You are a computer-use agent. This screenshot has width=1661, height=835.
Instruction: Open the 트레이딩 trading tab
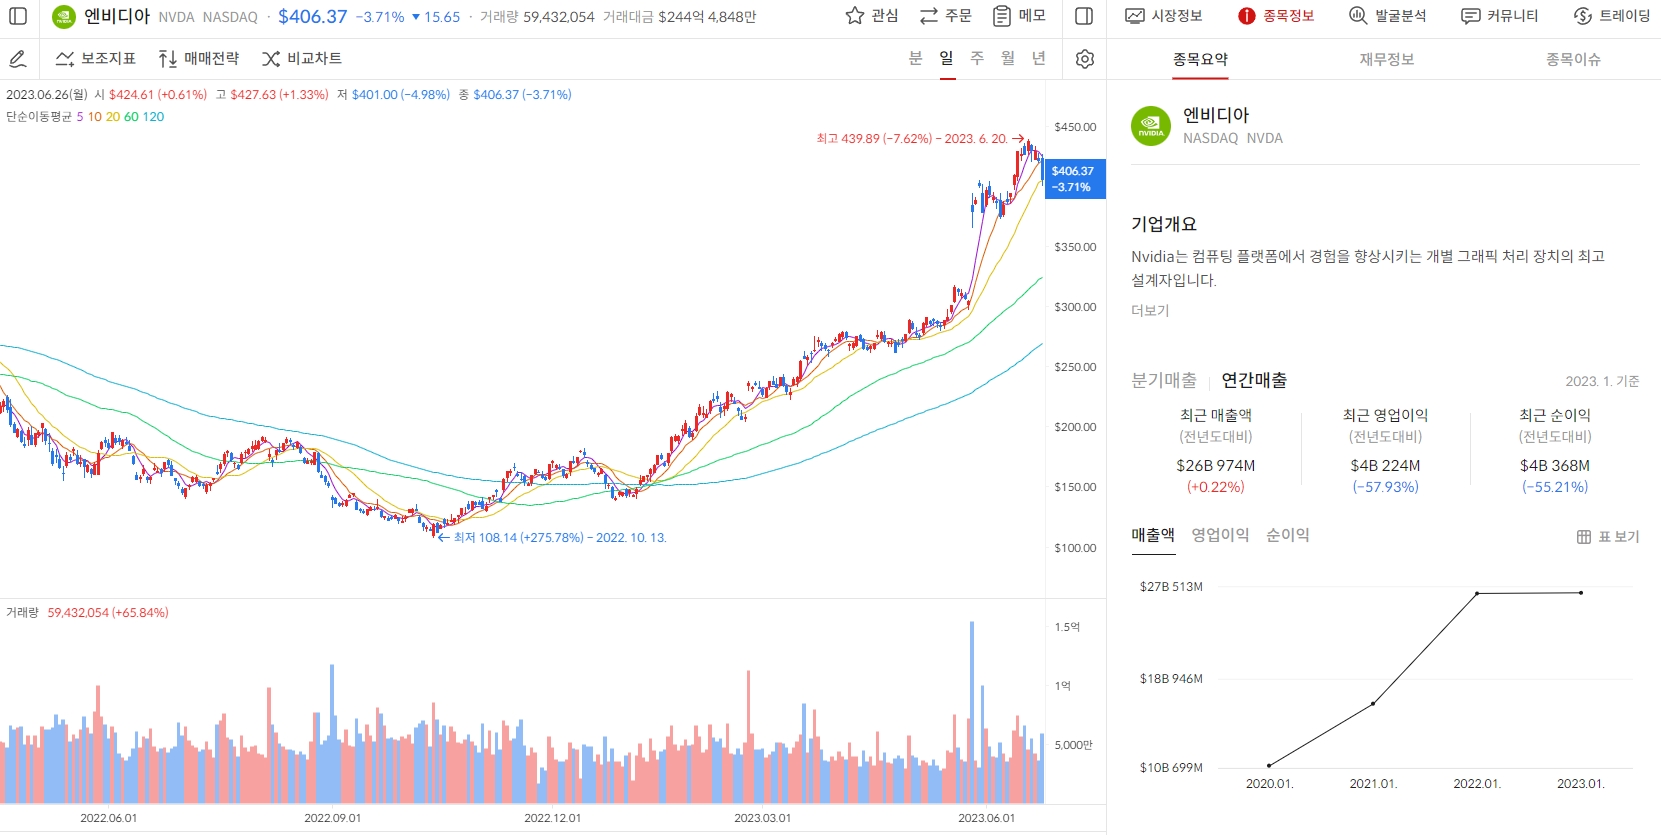(x=1612, y=16)
